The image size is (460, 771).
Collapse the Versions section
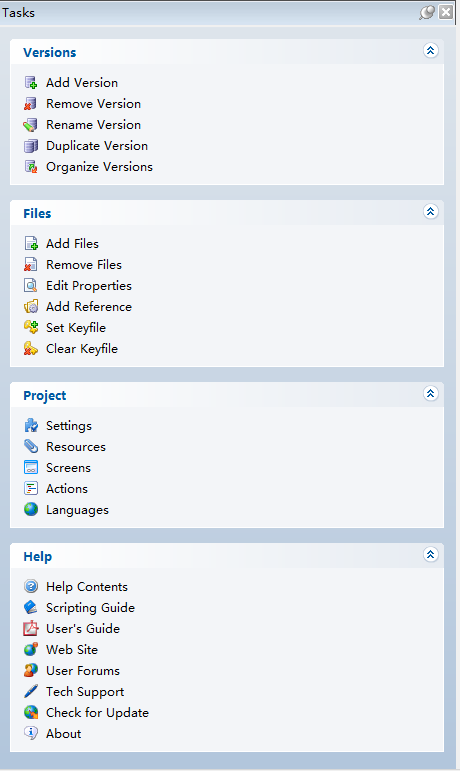(x=431, y=51)
